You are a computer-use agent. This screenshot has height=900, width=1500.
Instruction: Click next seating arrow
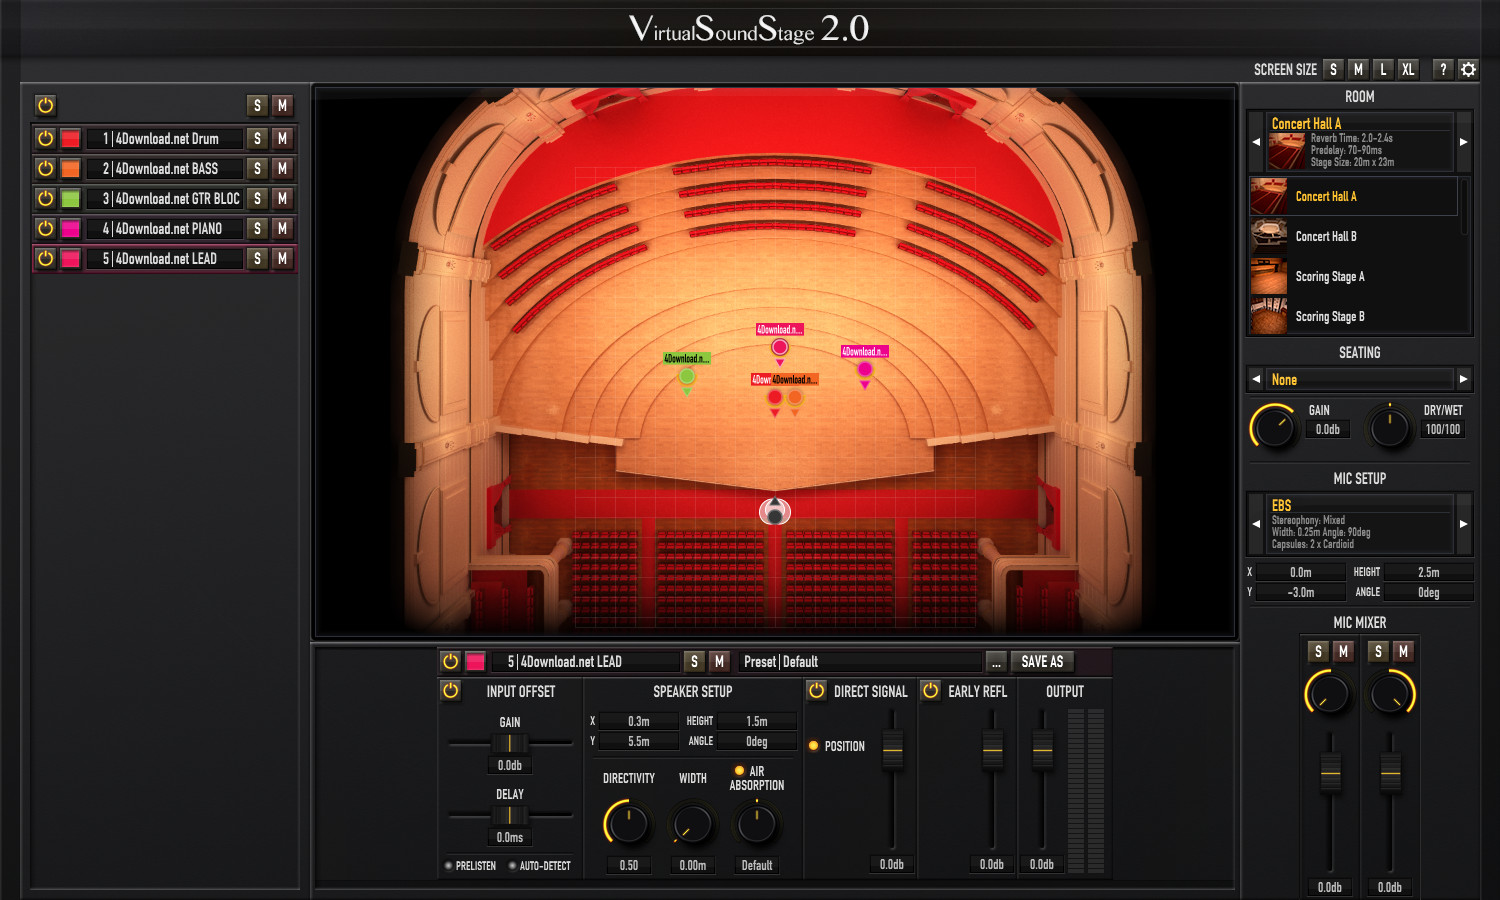(1463, 379)
